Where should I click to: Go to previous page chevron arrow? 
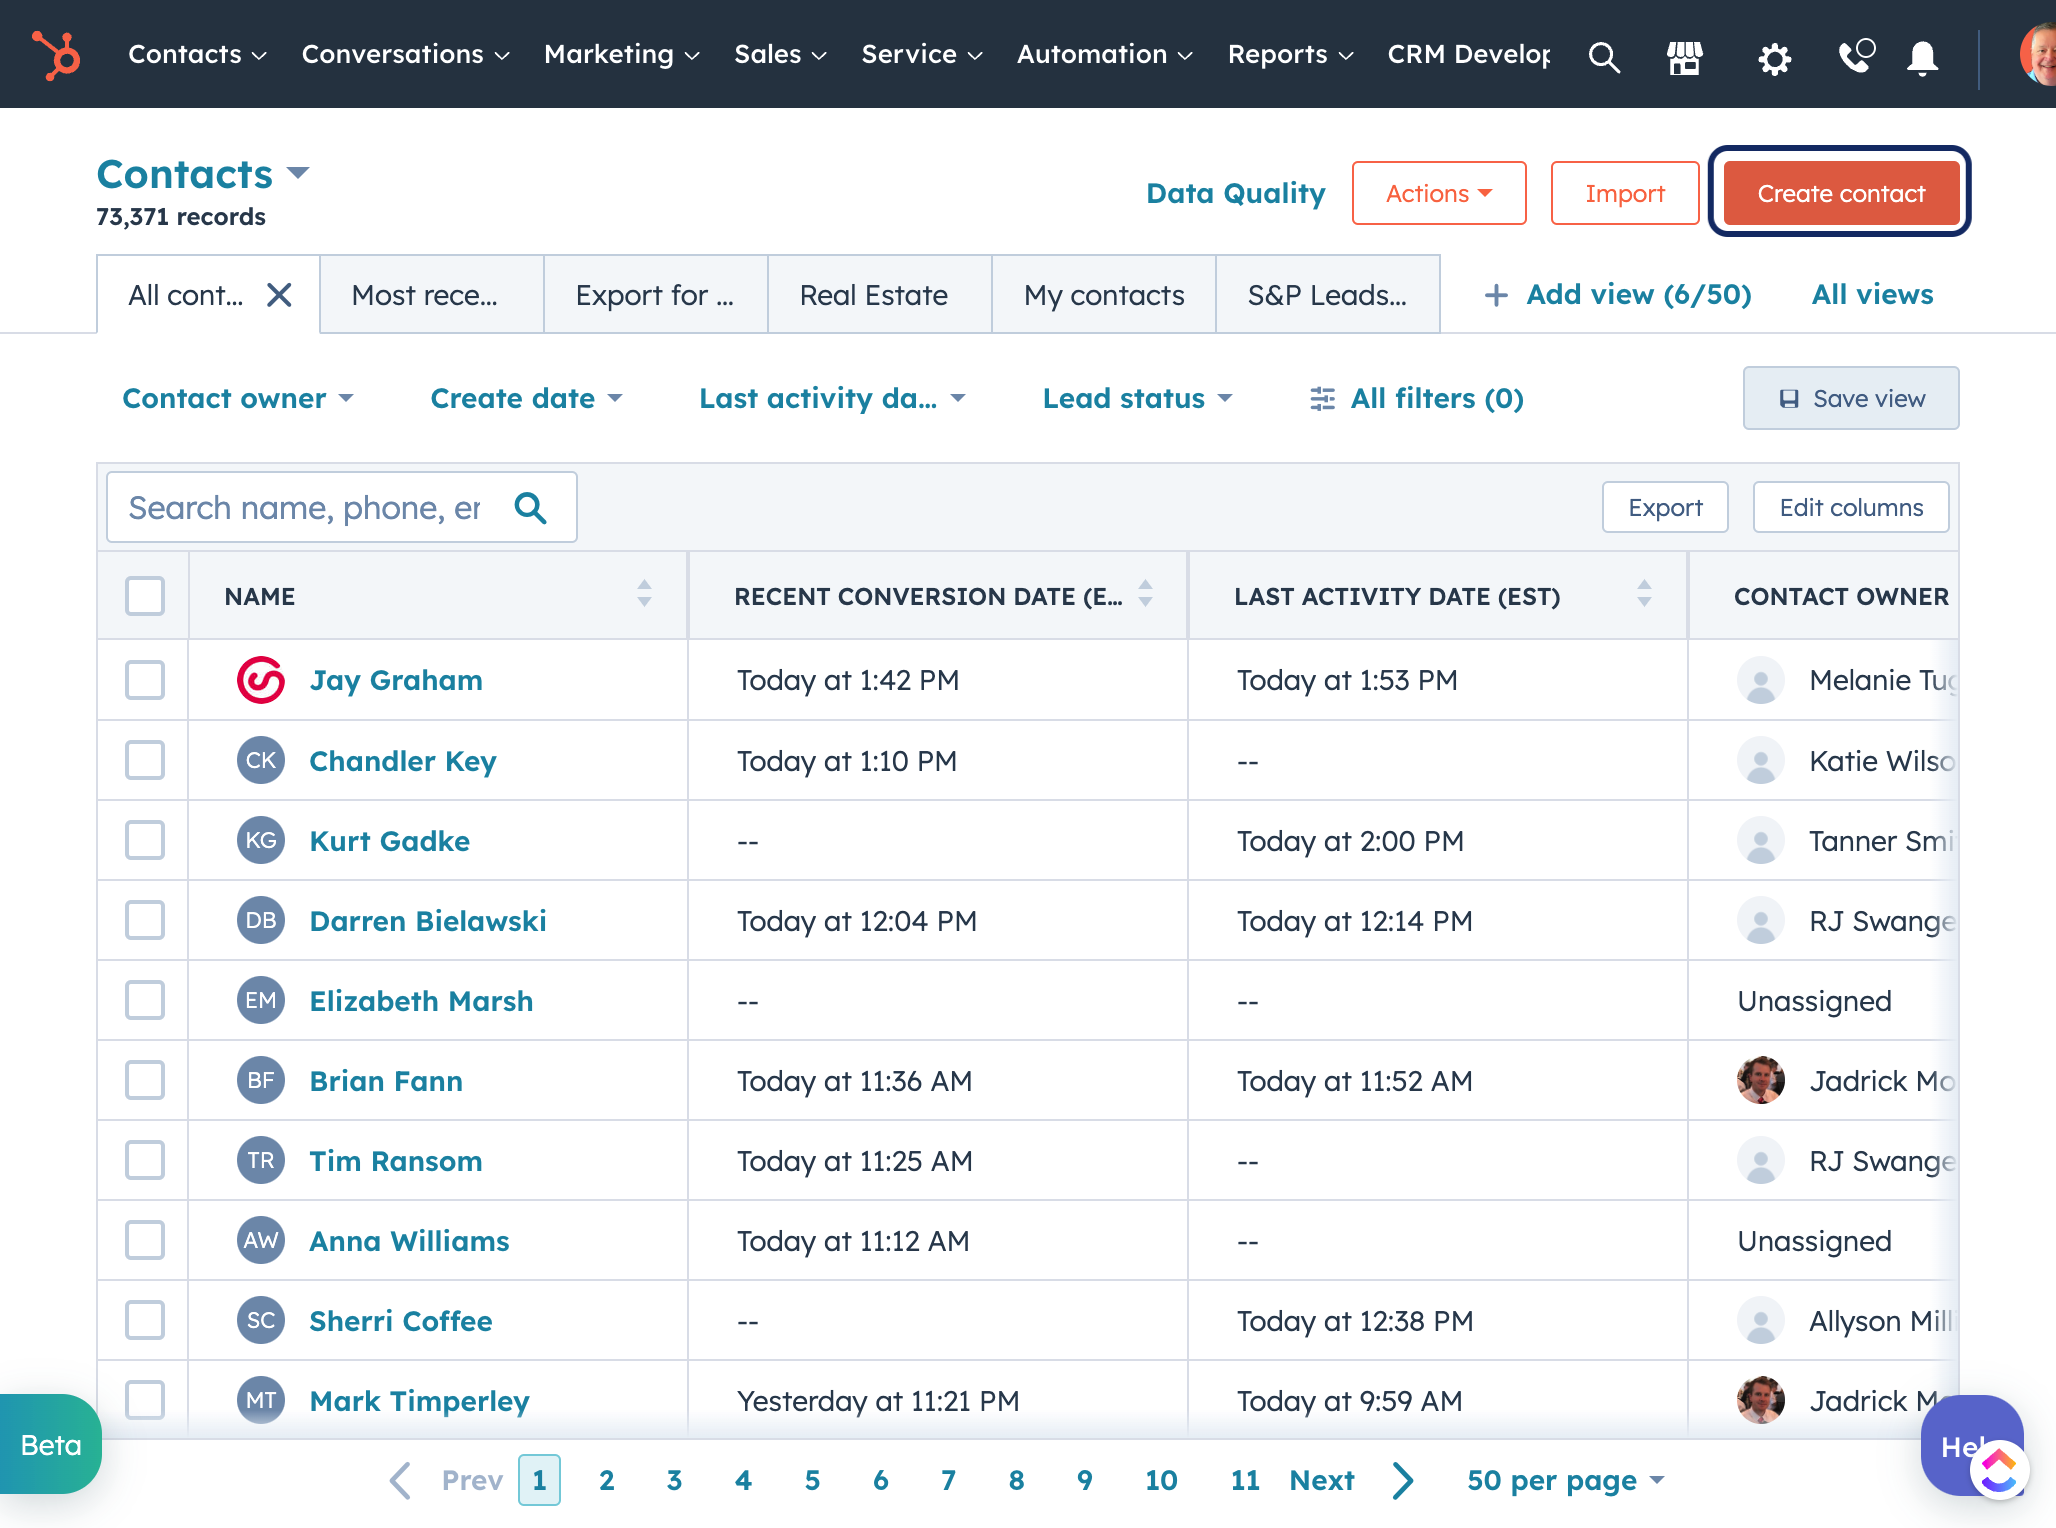(400, 1480)
